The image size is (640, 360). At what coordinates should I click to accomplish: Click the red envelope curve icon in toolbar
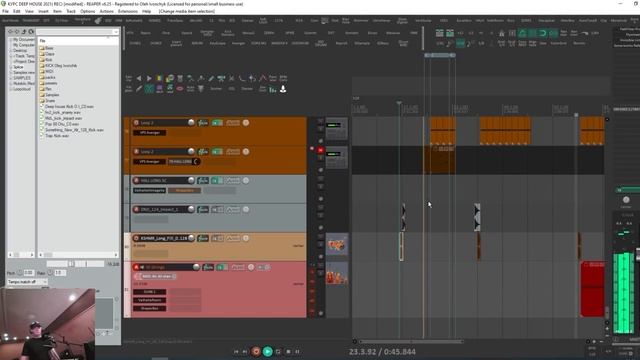(262, 78)
